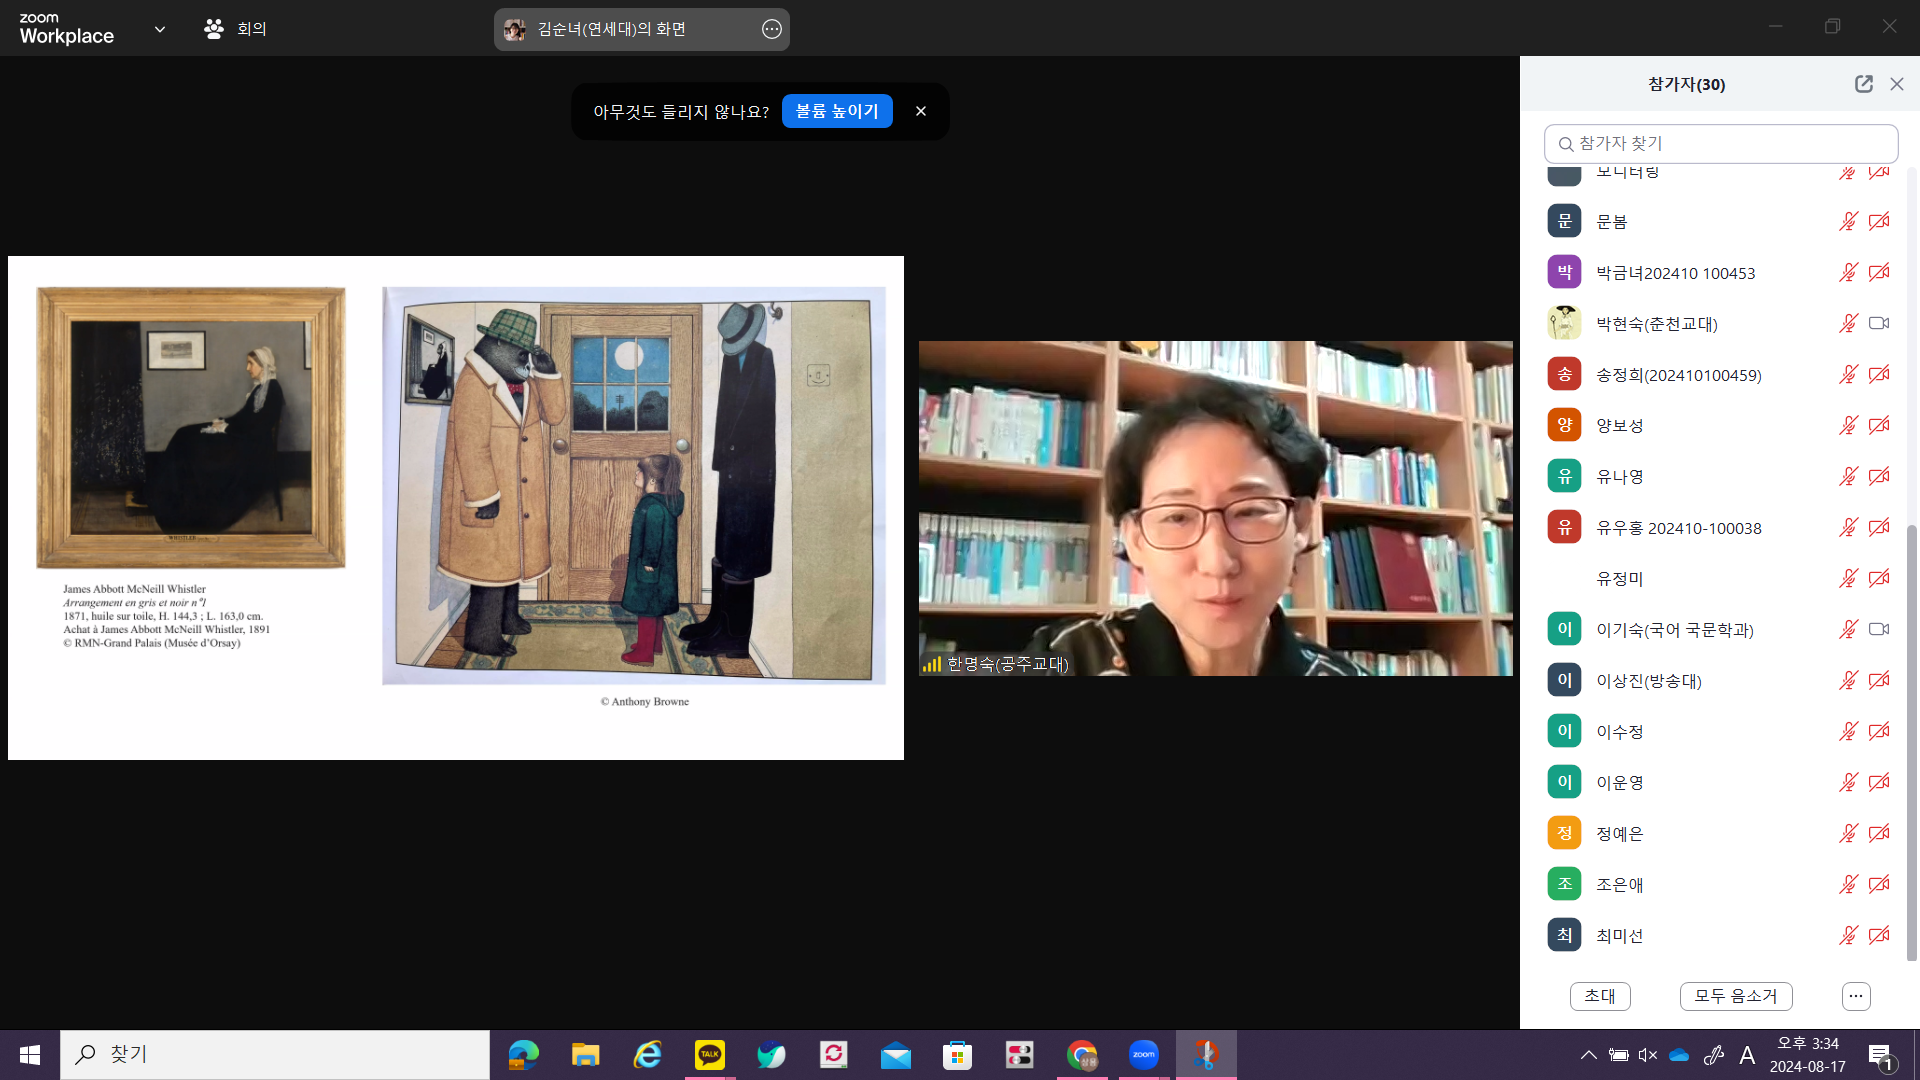Click the muted volume tray icon

click(1648, 1055)
